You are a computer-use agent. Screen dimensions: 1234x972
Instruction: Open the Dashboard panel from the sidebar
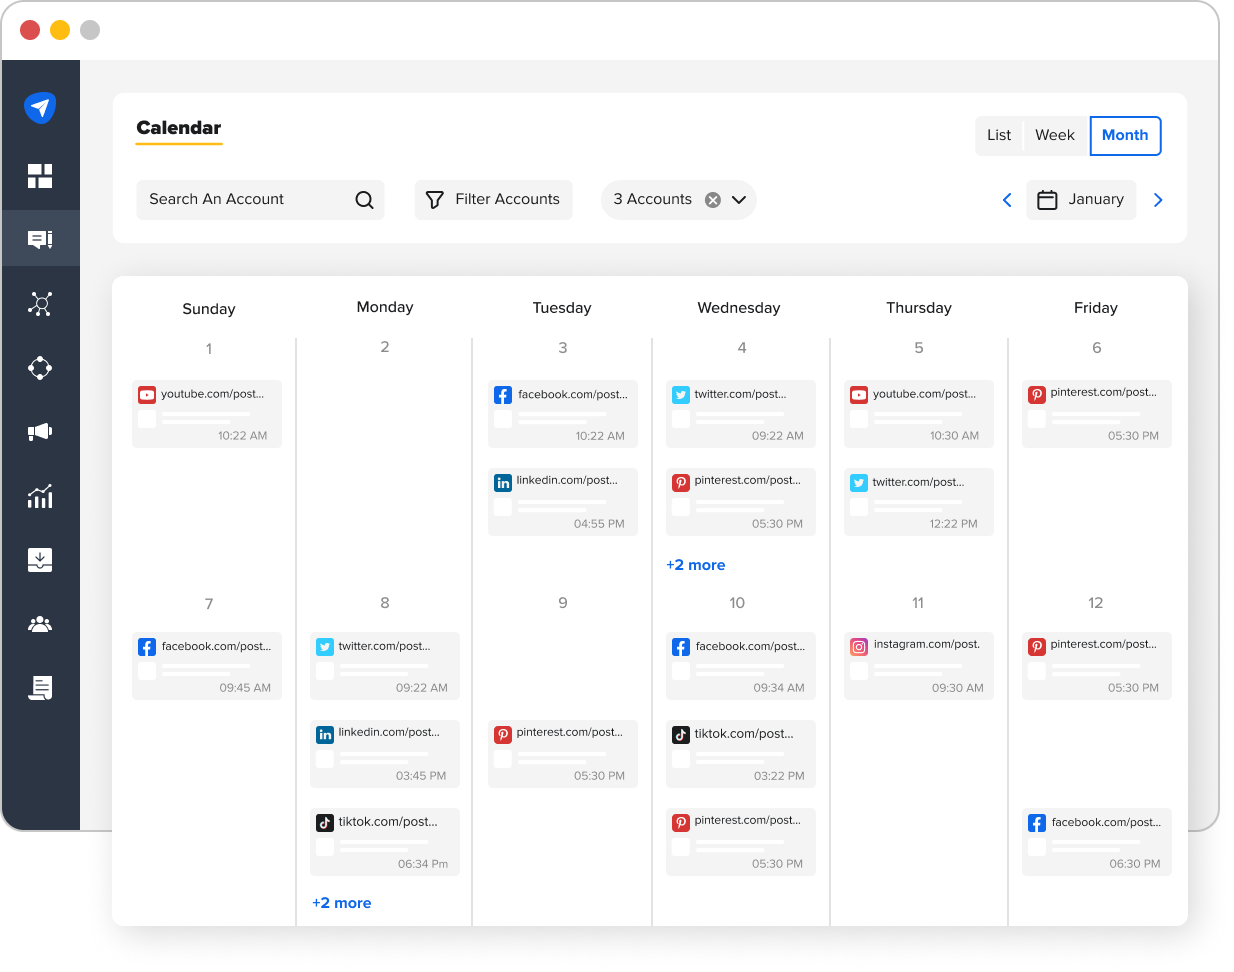pyautogui.click(x=40, y=175)
